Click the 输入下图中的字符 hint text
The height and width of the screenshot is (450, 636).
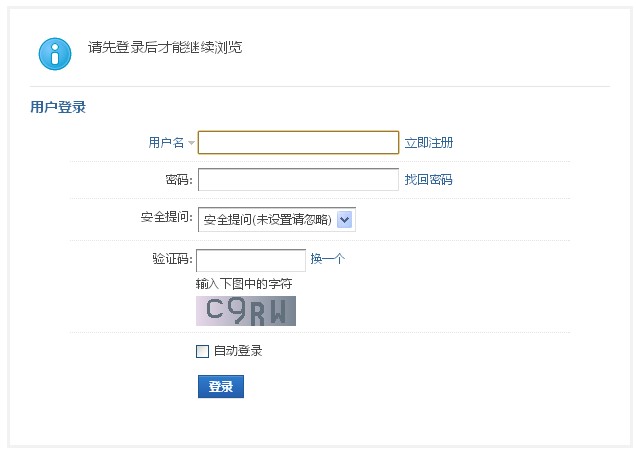tap(244, 284)
